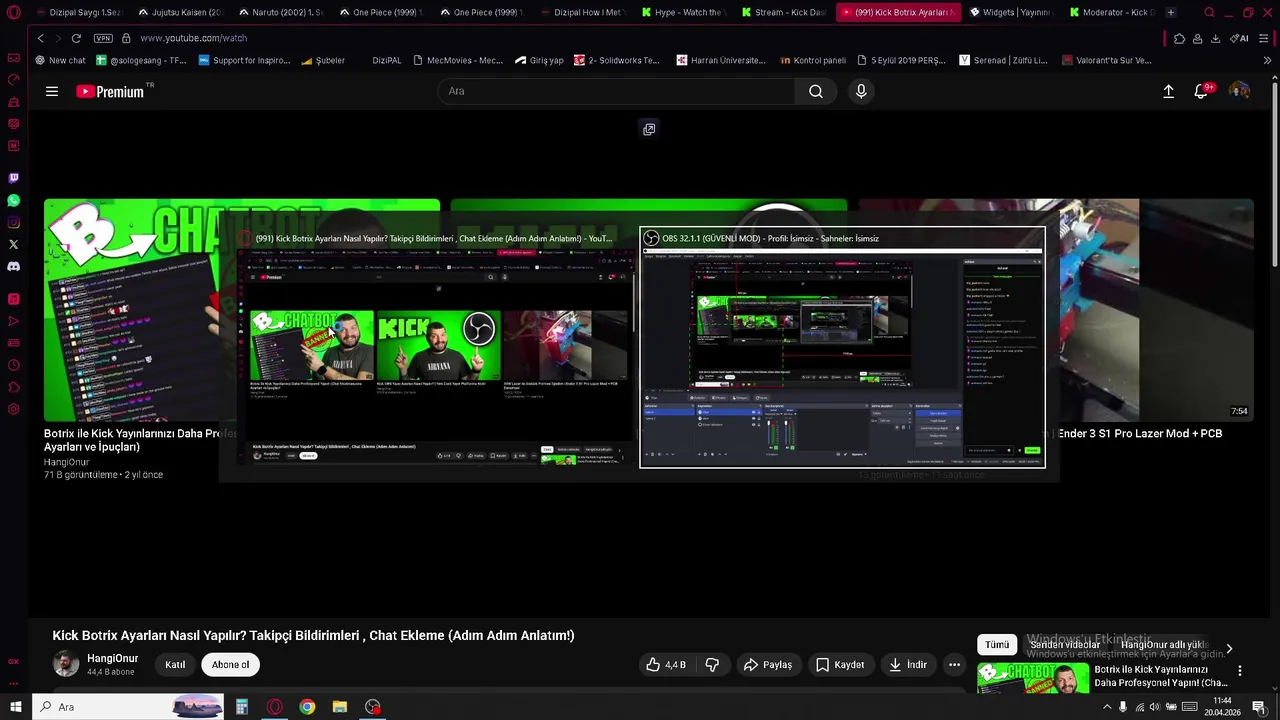This screenshot has height=720, width=1280.
Task: Switch to the Moderator - Kick tab
Action: 1111,12
